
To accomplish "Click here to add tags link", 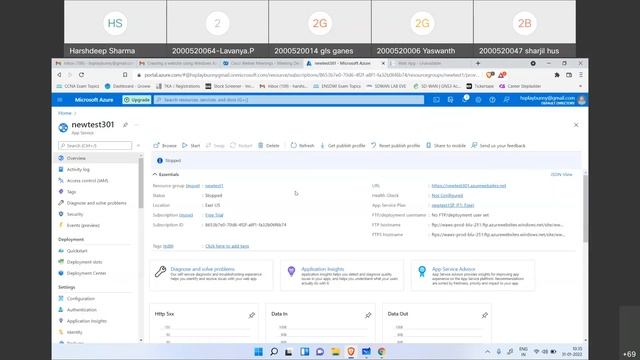I will (227, 246).
